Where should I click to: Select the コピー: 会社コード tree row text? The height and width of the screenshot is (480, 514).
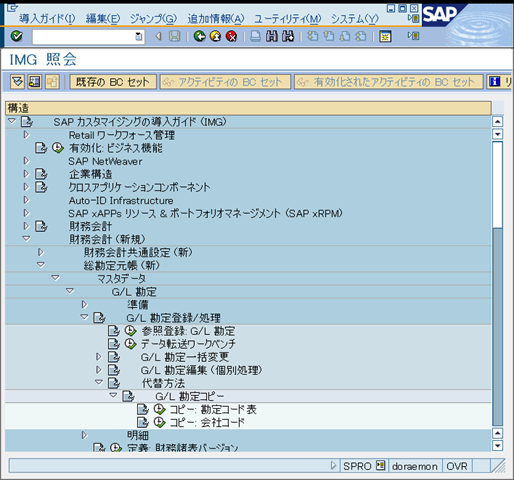[207, 422]
